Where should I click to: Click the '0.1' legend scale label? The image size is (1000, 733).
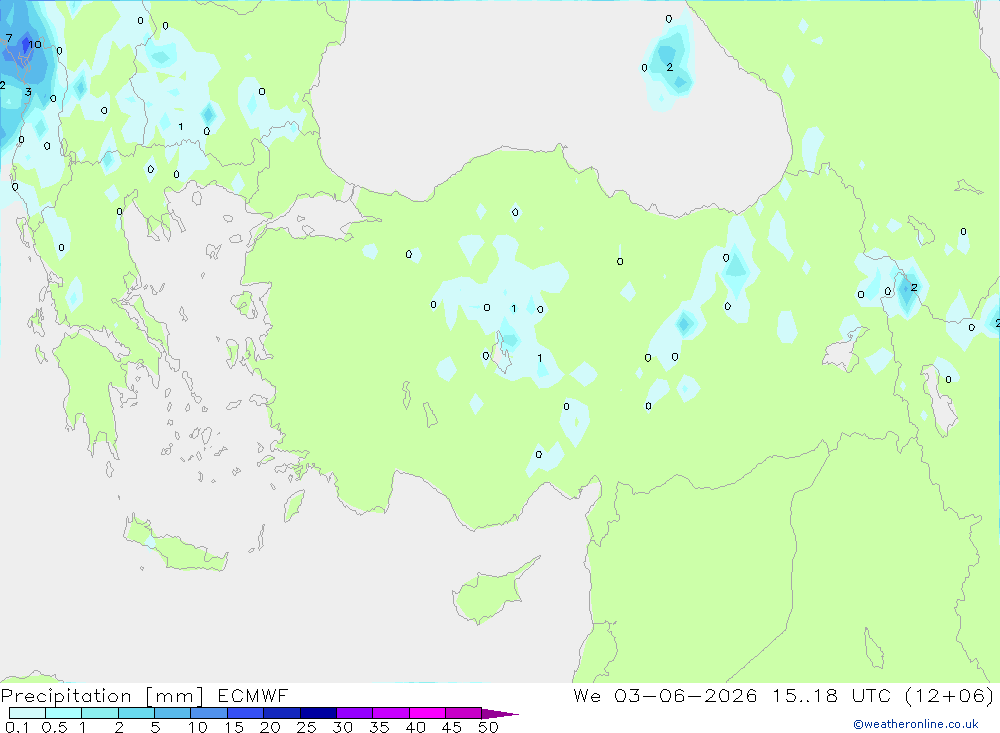(17, 727)
